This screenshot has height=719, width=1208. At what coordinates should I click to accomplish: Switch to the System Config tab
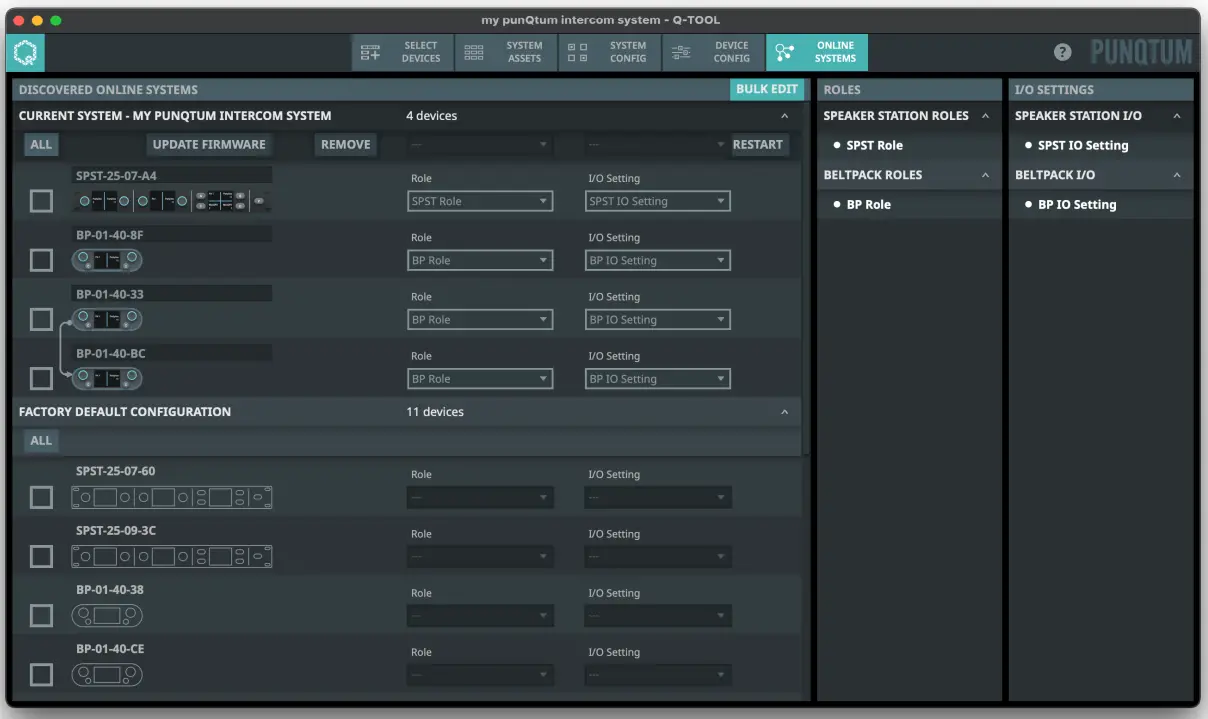pos(609,52)
